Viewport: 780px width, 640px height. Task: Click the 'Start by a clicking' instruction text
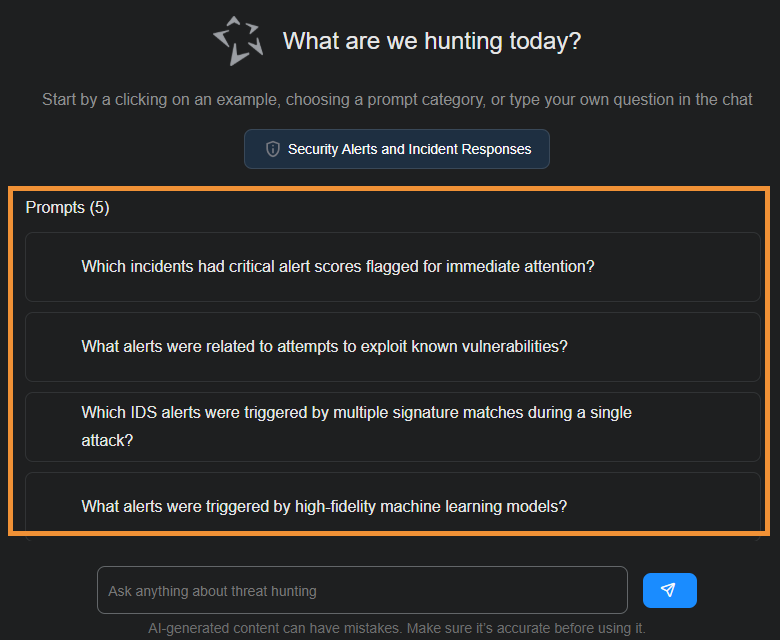[x=397, y=99]
